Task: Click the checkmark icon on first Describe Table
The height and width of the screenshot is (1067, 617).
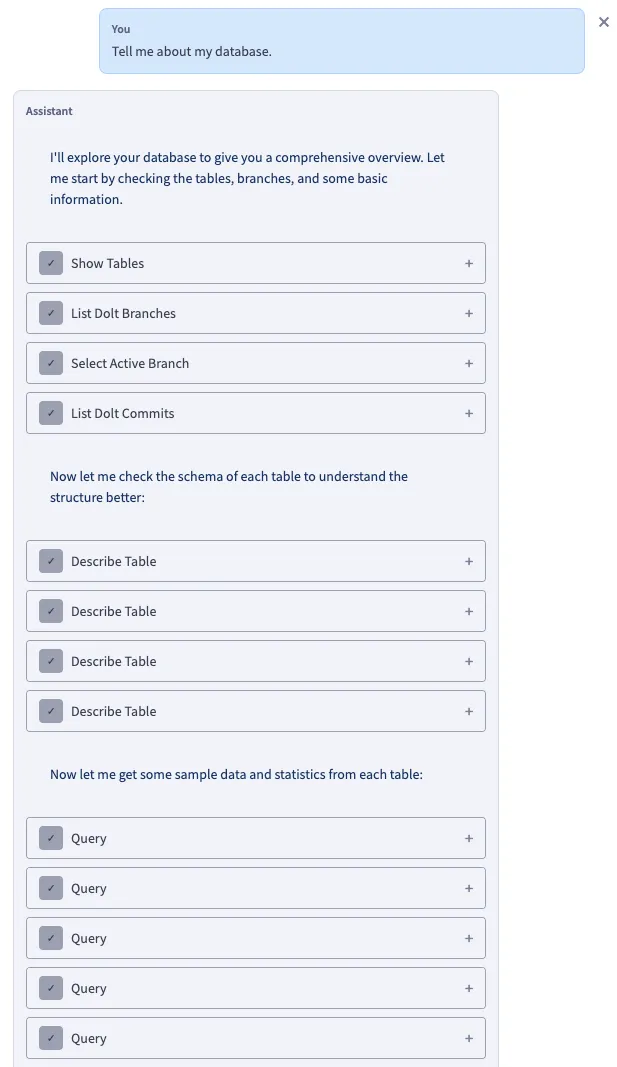Action: pyautogui.click(x=51, y=561)
